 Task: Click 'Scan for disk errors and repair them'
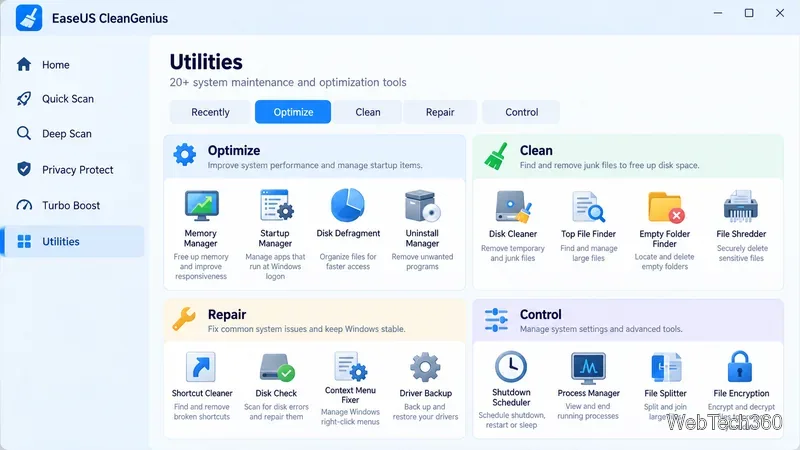276,412
